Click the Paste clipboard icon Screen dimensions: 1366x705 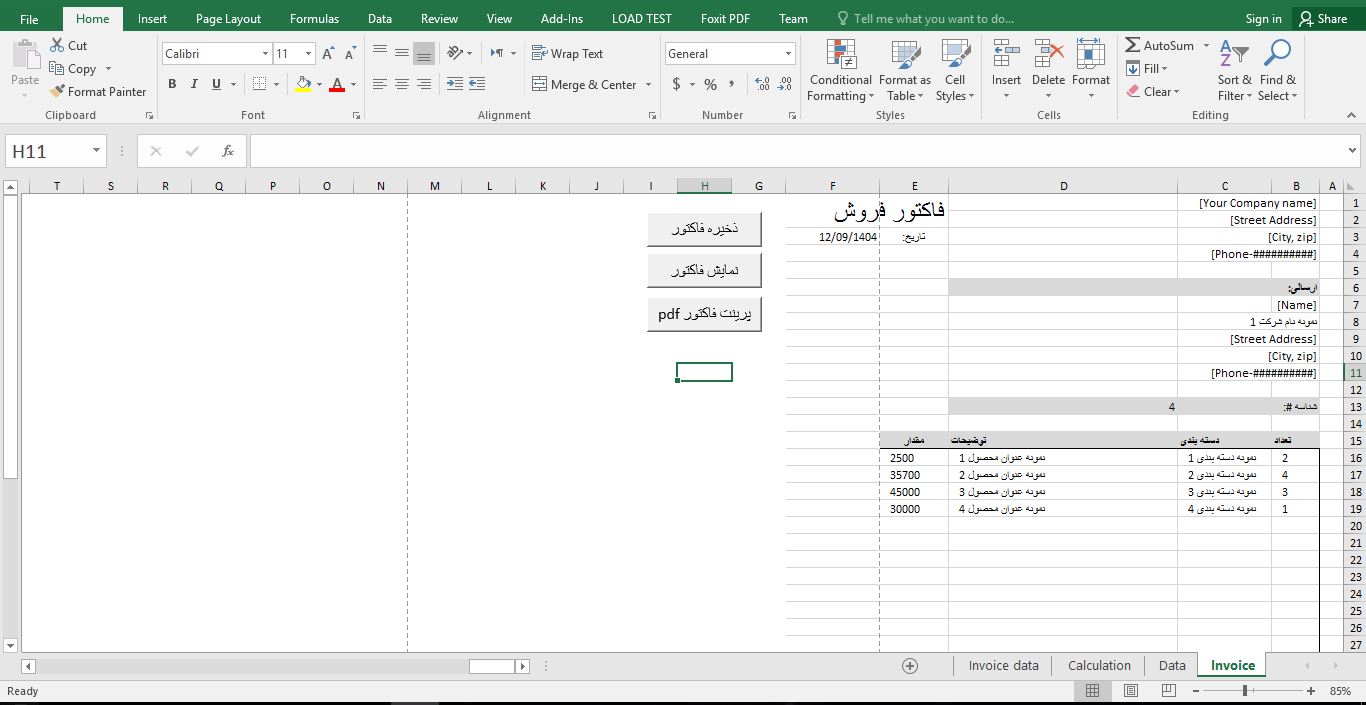click(x=25, y=56)
